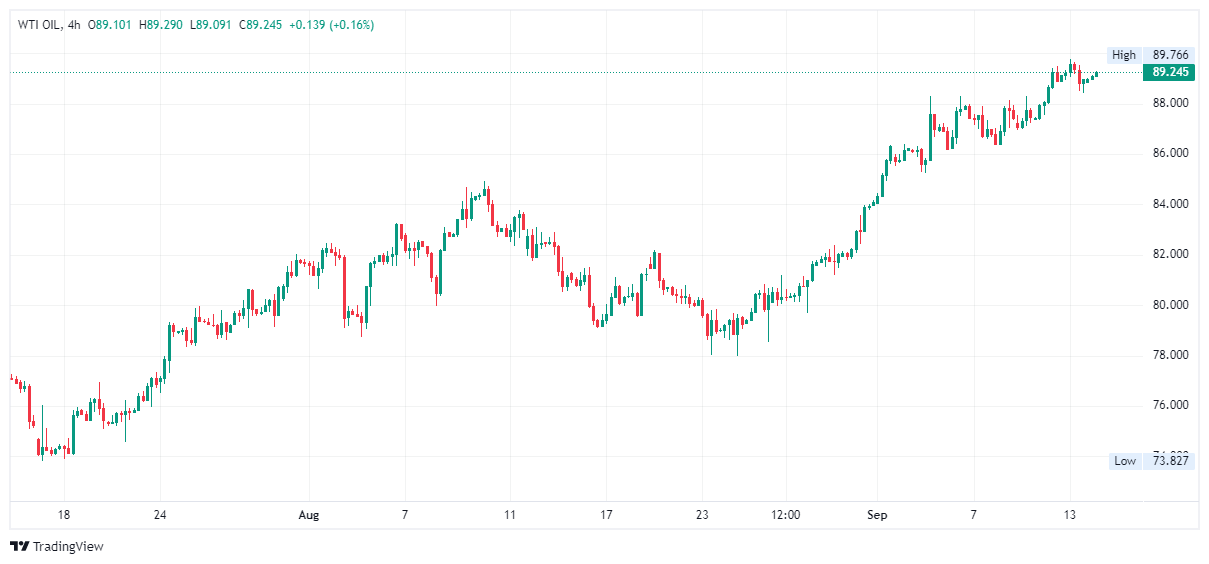Click the Aug label on time axis
Viewport: 1209px width, 564px height.
[309, 515]
